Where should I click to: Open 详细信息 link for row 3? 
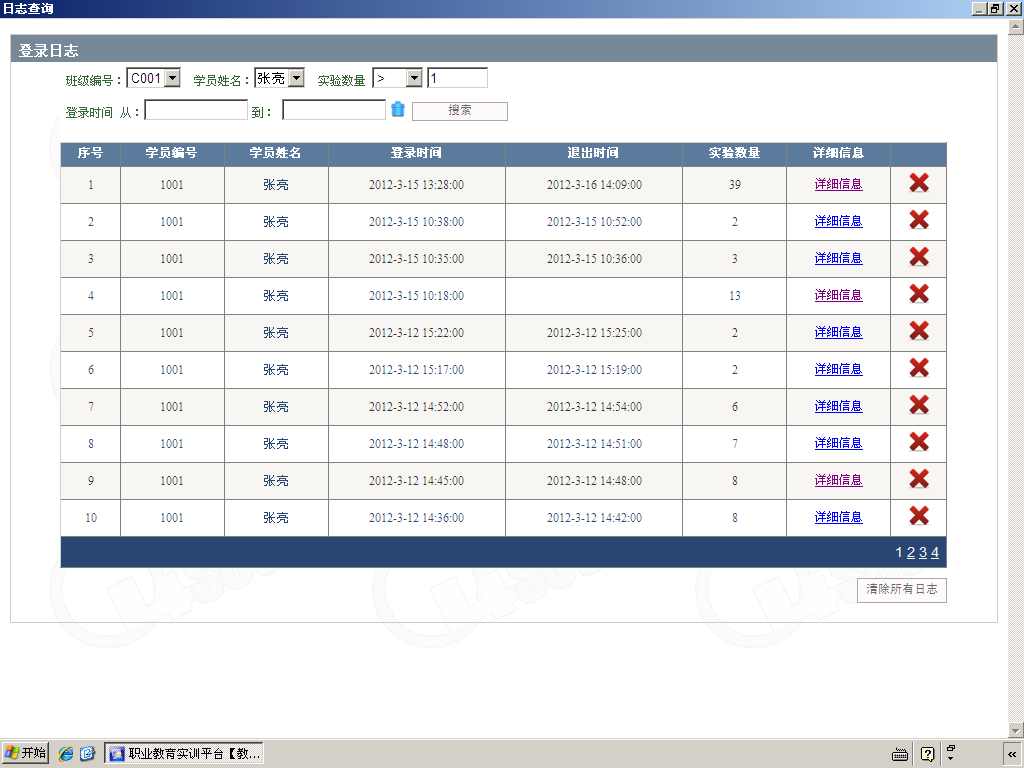839,258
